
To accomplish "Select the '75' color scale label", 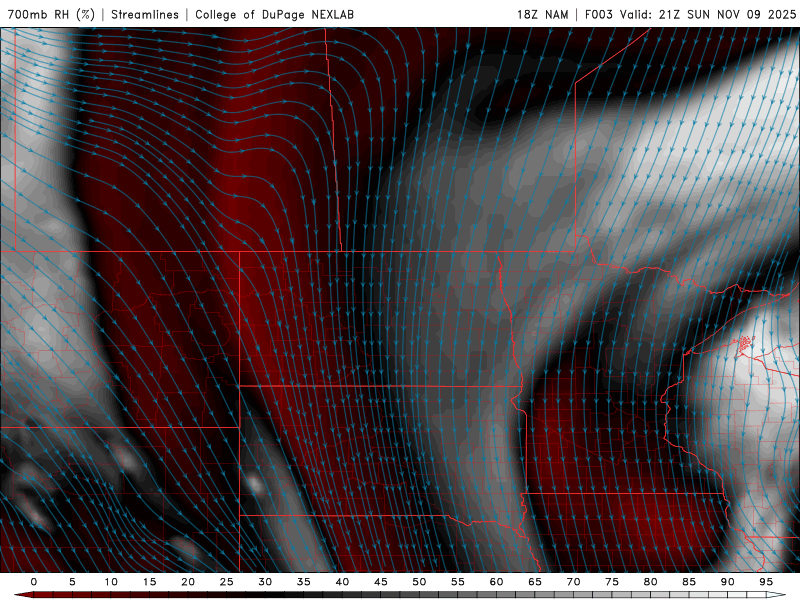I will (612, 582).
